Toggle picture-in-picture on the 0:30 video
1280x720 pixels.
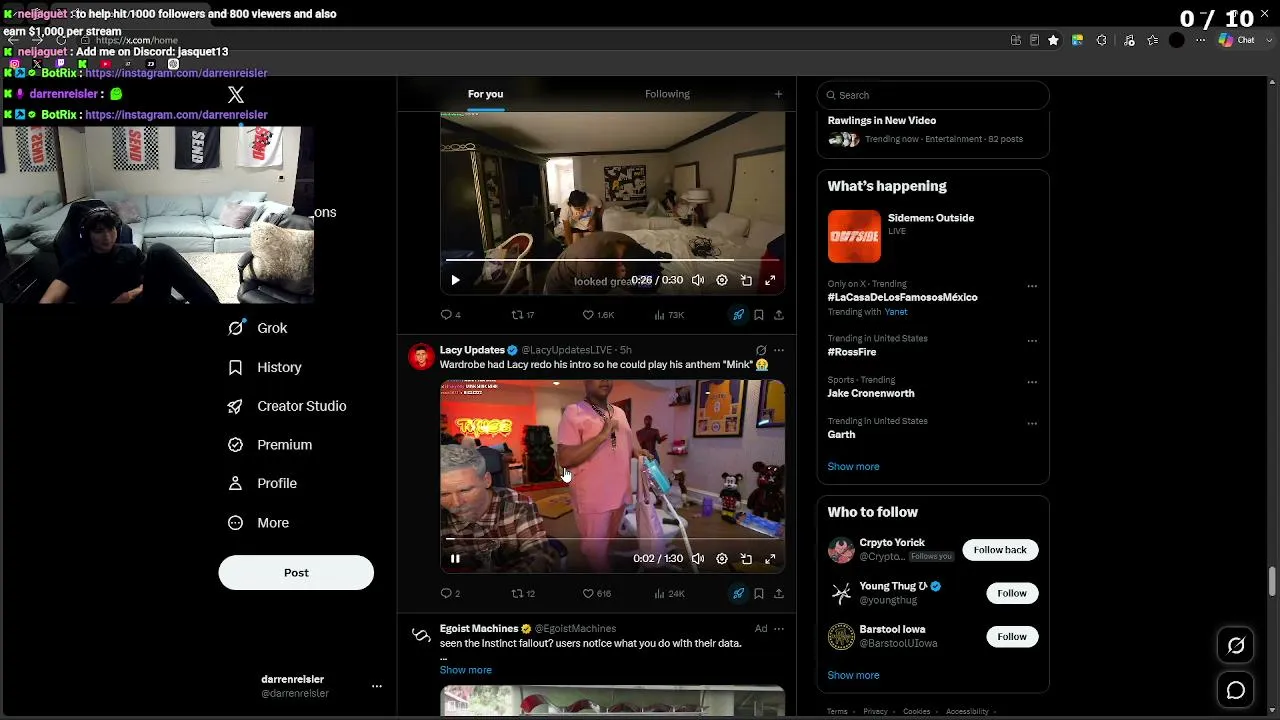coord(746,281)
